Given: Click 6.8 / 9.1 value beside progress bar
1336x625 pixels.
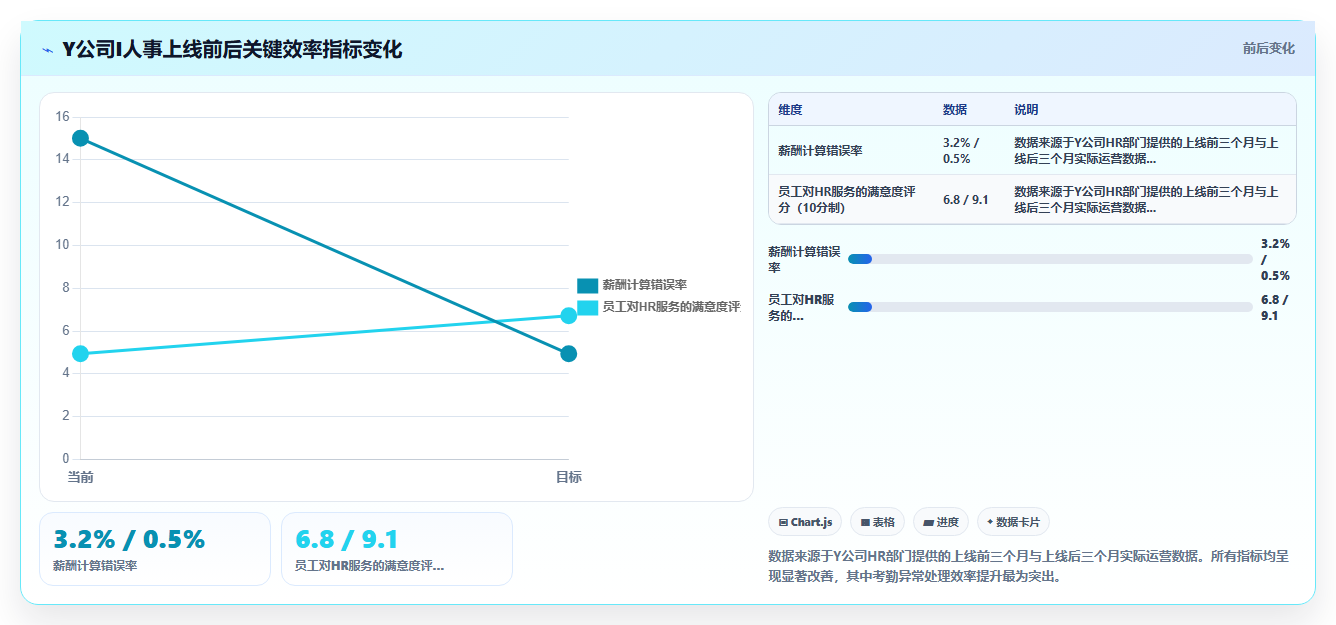Looking at the screenshot, I should click(x=1276, y=307).
